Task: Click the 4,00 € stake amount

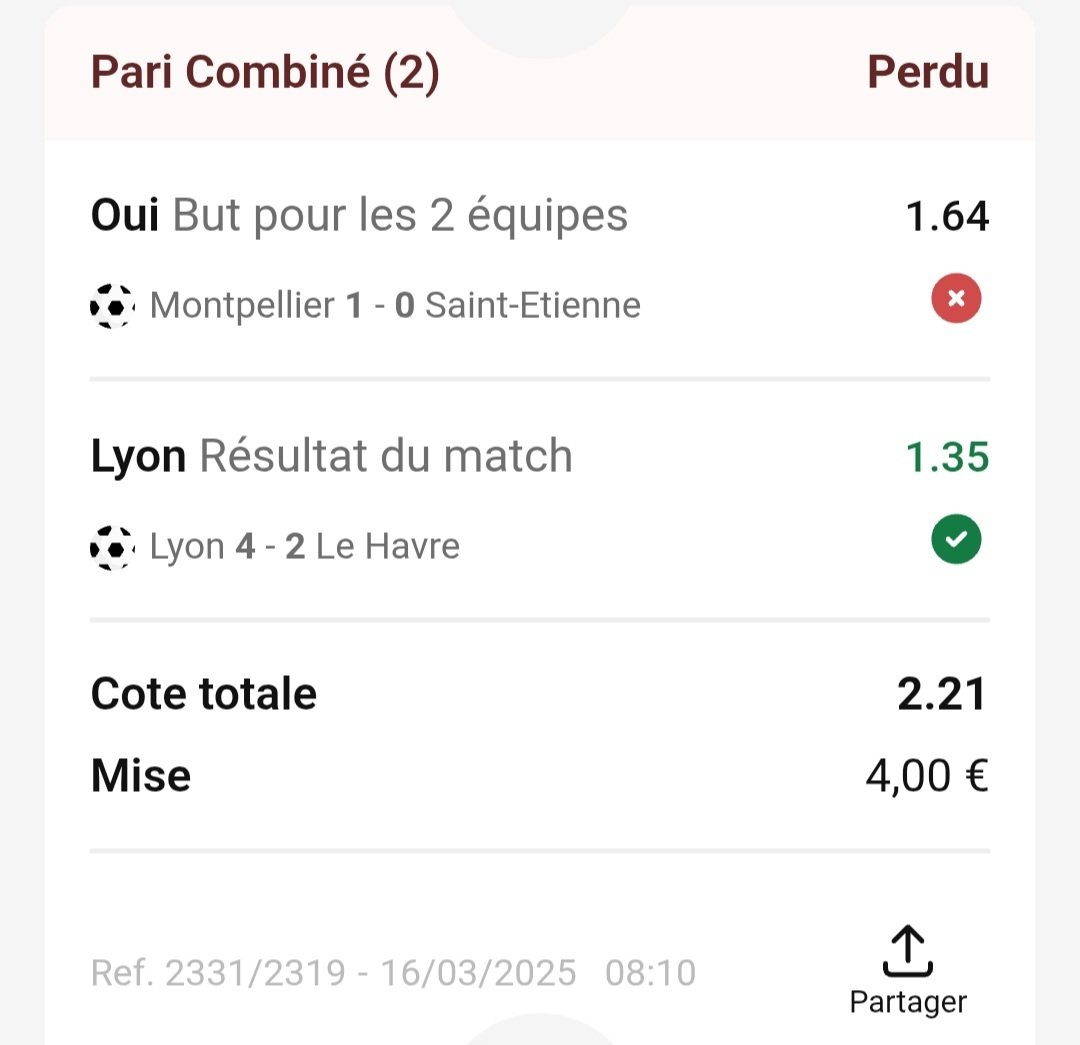Action: [x=927, y=776]
